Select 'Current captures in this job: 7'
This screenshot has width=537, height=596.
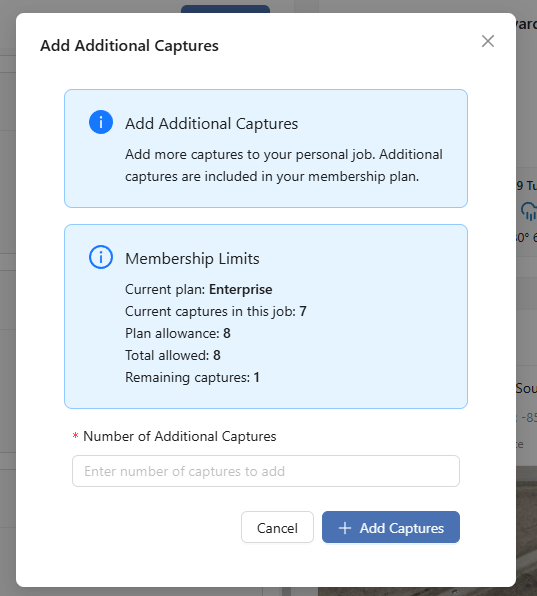coord(215,312)
